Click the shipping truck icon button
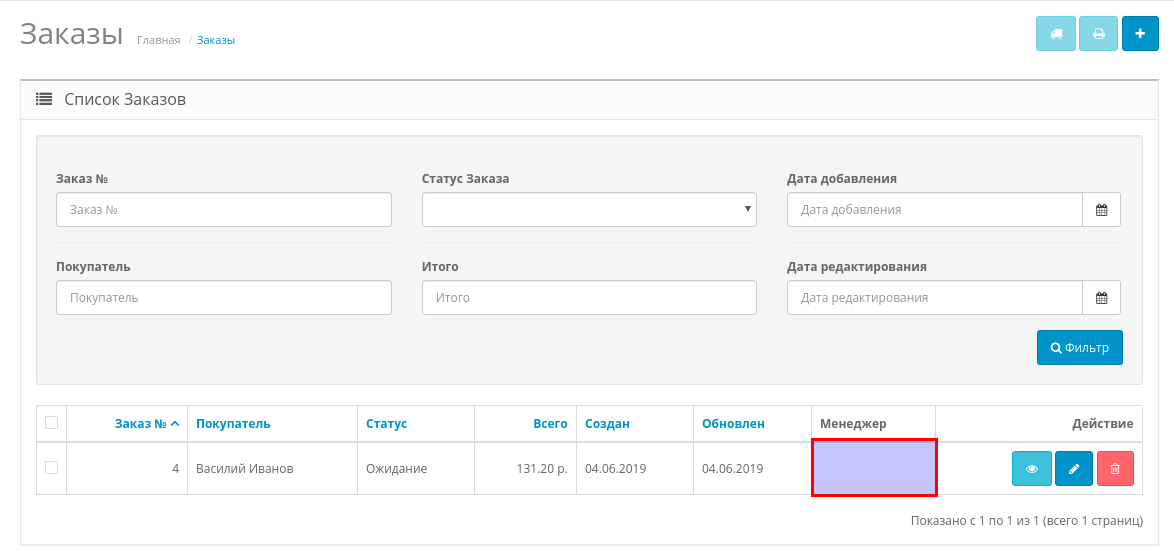Image resolution: width=1174 pixels, height=554 pixels. pos(1055,34)
